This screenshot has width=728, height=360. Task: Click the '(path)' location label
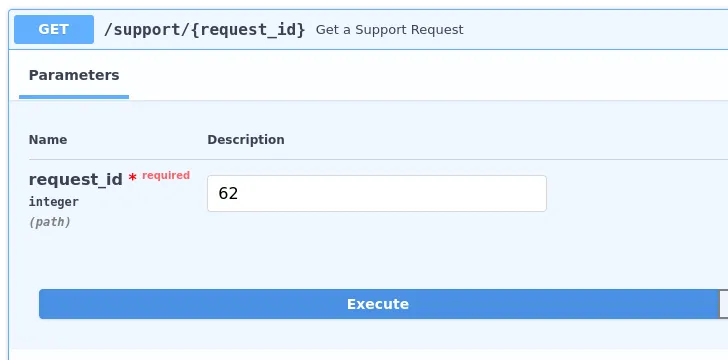click(x=50, y=222)
